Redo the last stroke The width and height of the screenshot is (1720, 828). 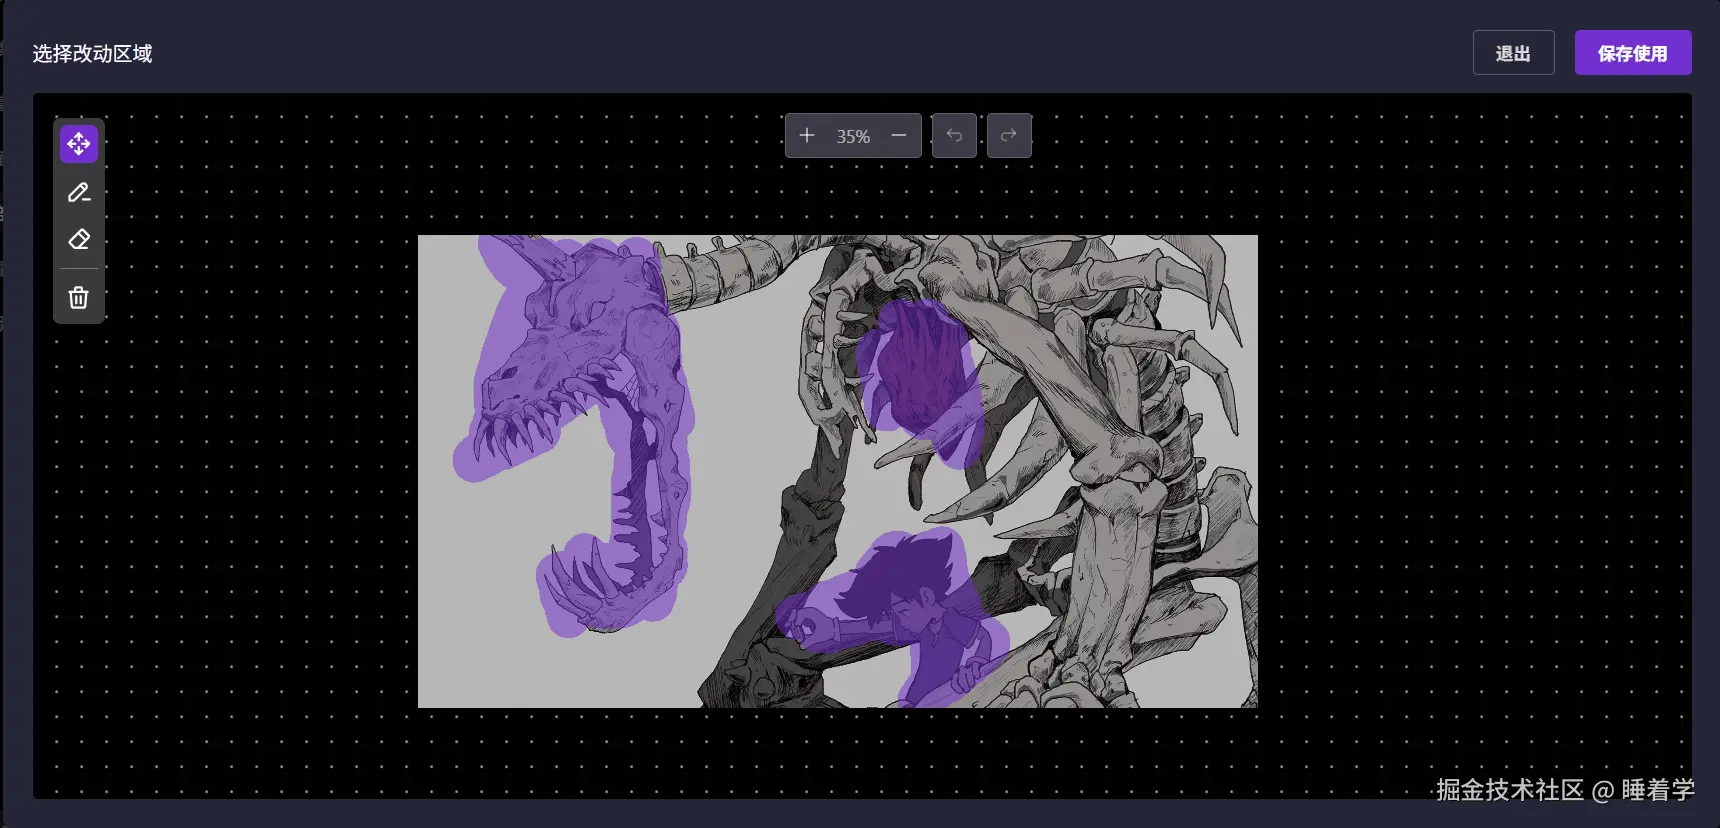click(1009, 135)
